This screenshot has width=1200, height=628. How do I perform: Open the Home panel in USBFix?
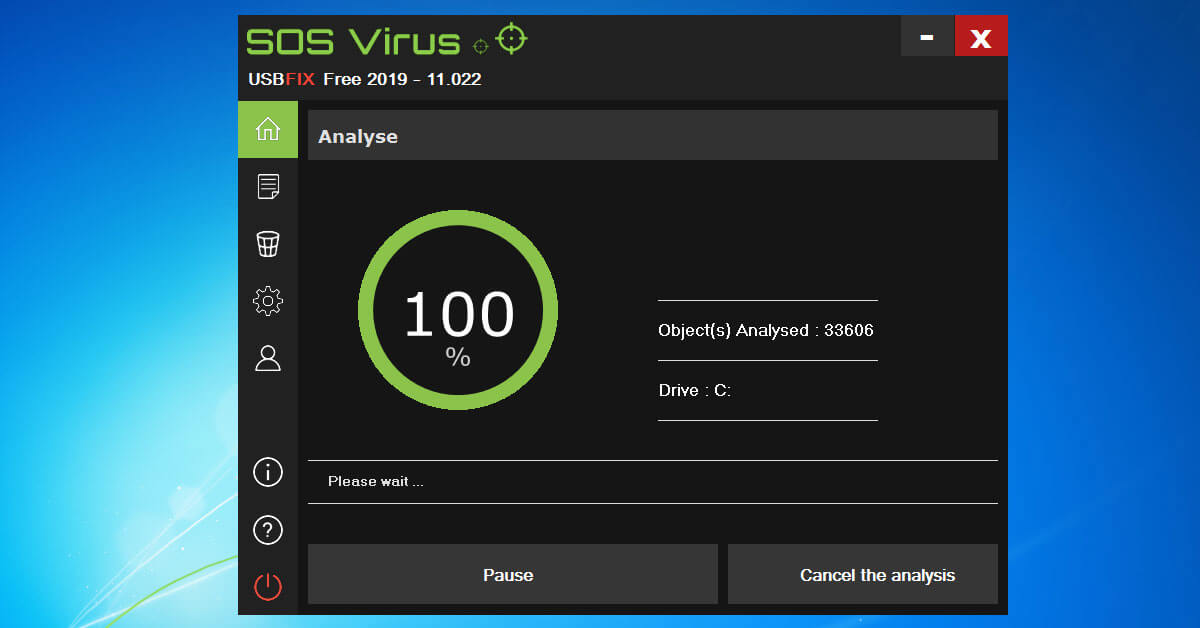(267, 129)
